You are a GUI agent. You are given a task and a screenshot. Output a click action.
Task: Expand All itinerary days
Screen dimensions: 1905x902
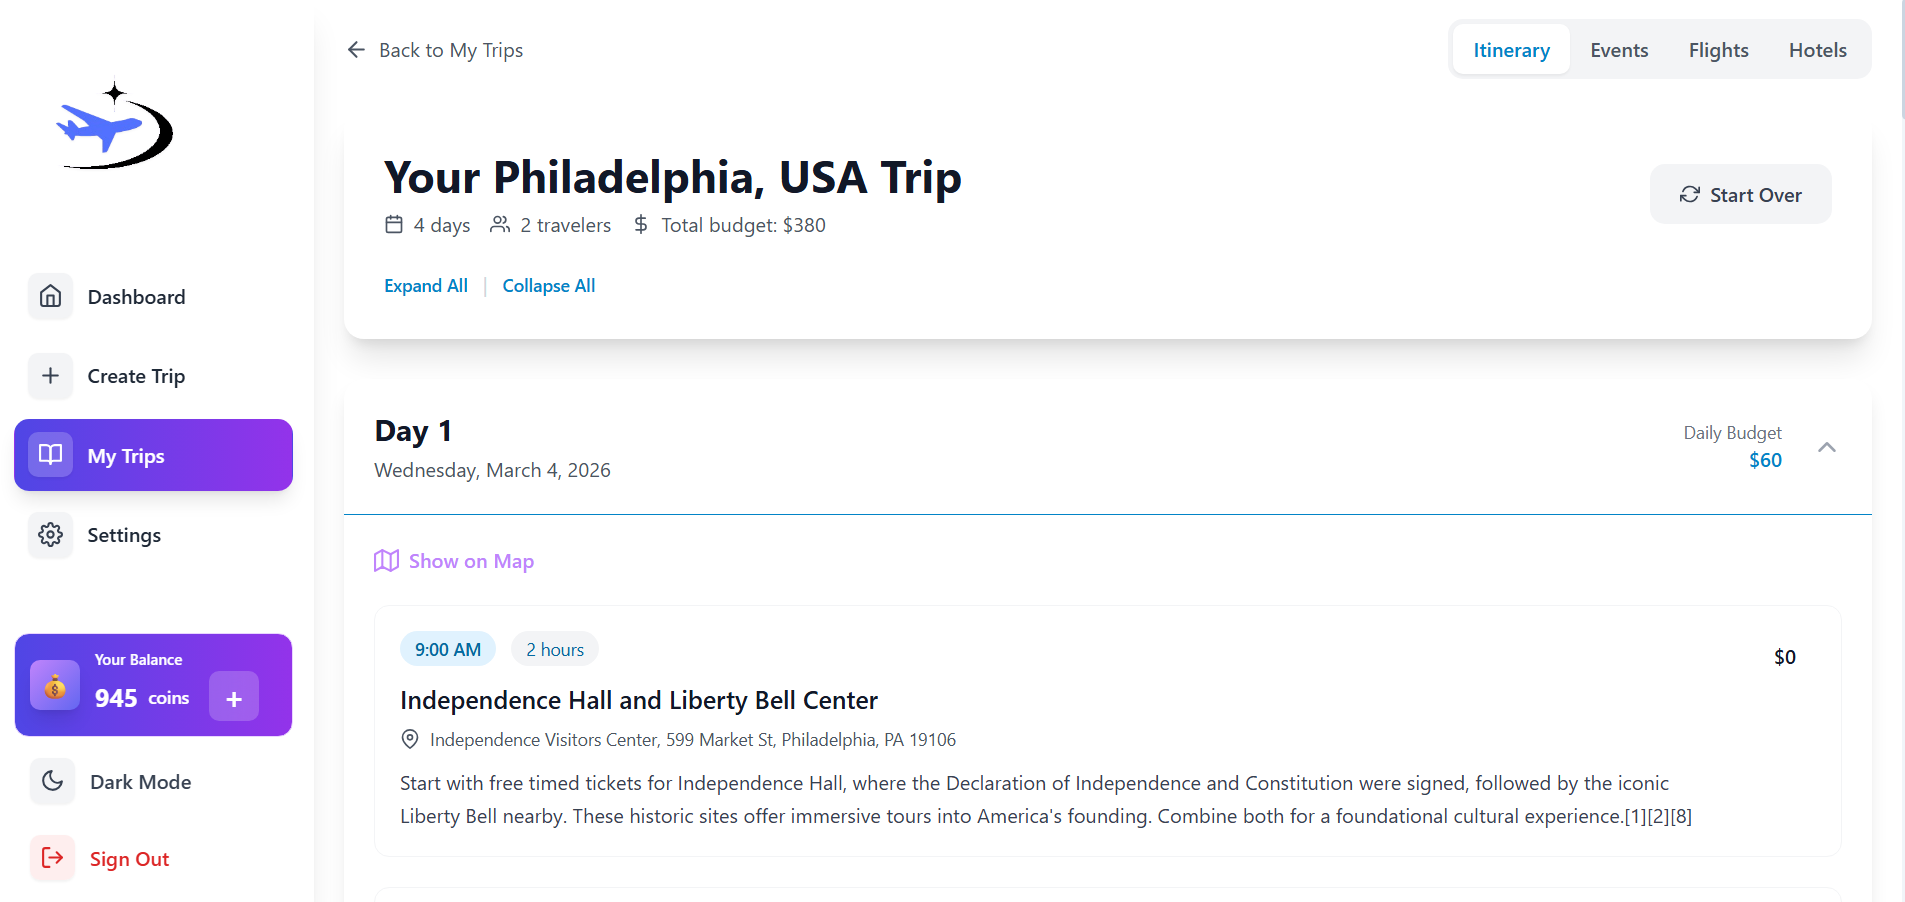[x=425, y=285]
